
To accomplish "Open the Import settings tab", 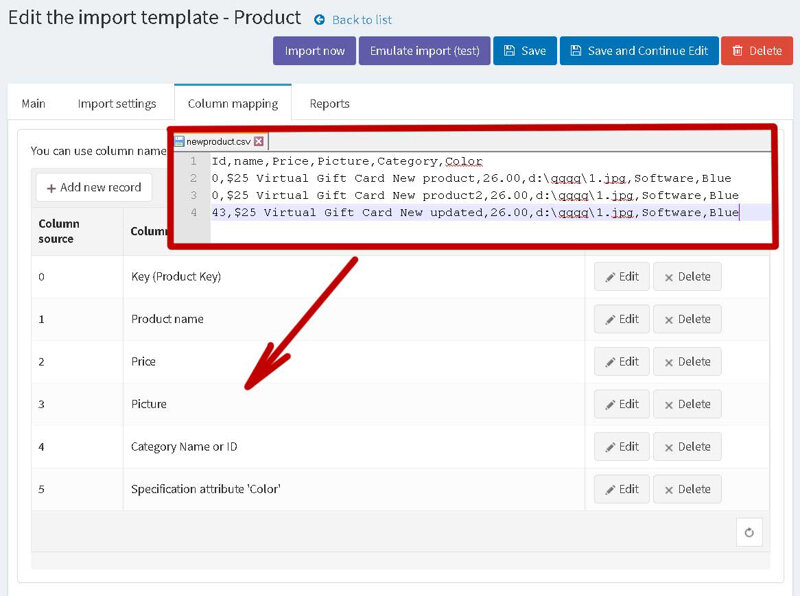I will point(117,104).
